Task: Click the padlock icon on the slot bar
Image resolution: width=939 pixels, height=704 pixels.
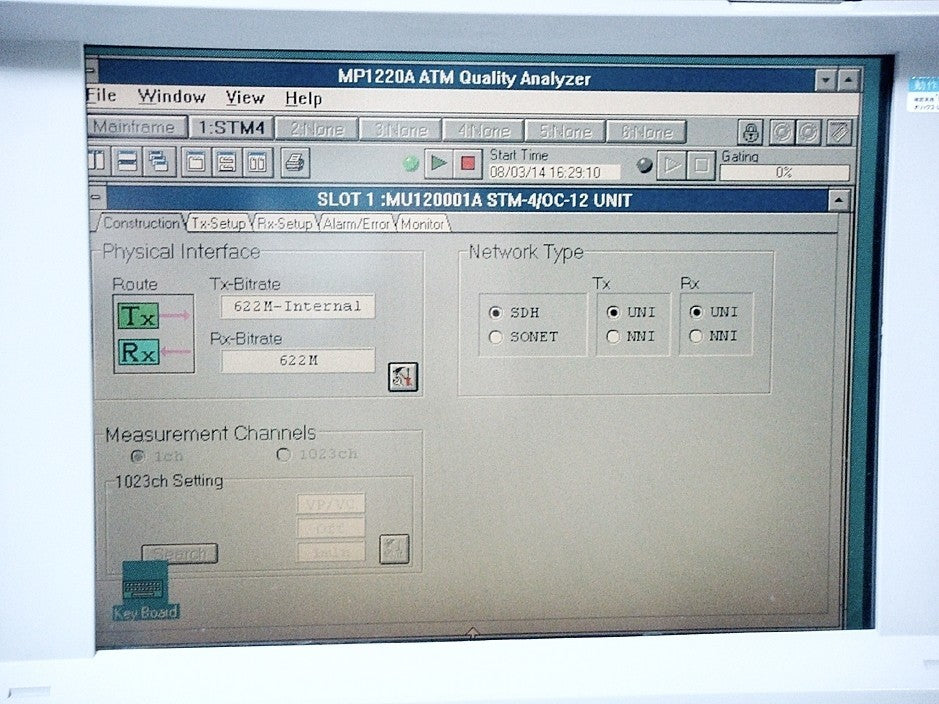Action: 749,128
